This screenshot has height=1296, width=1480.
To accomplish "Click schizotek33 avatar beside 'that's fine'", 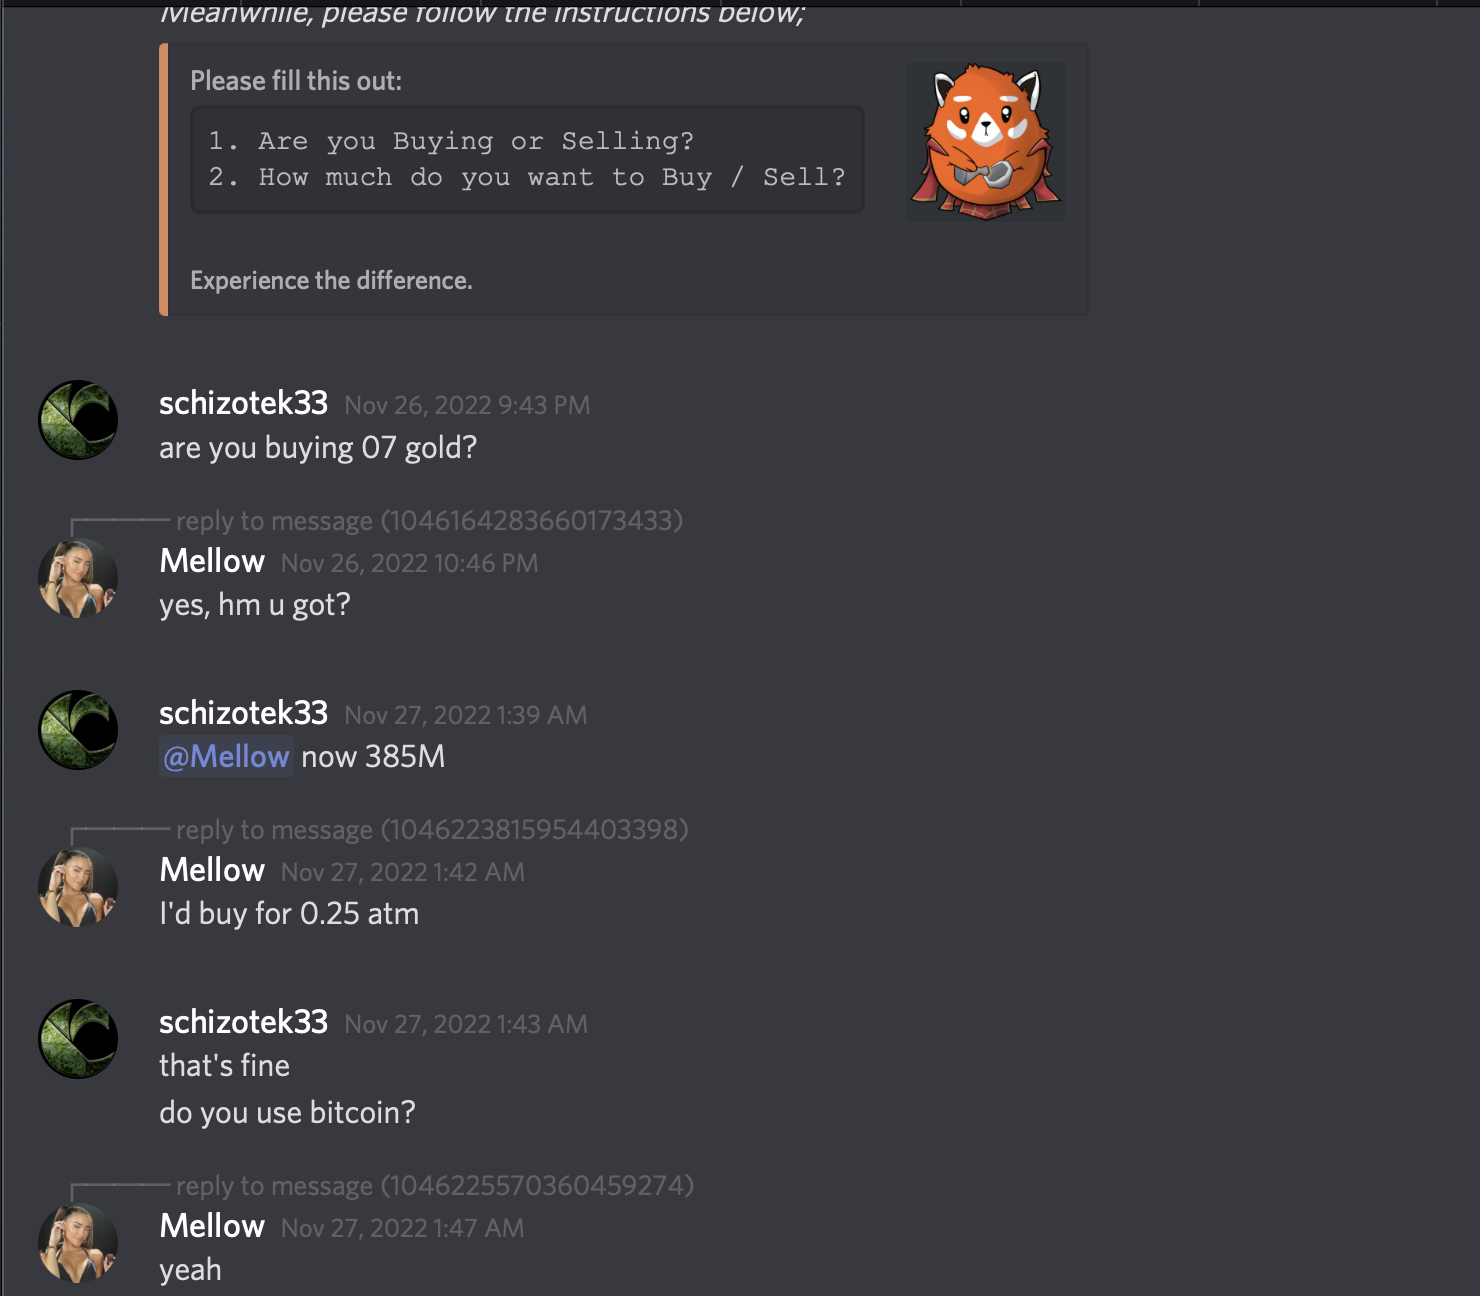I will pos(78,1039).
